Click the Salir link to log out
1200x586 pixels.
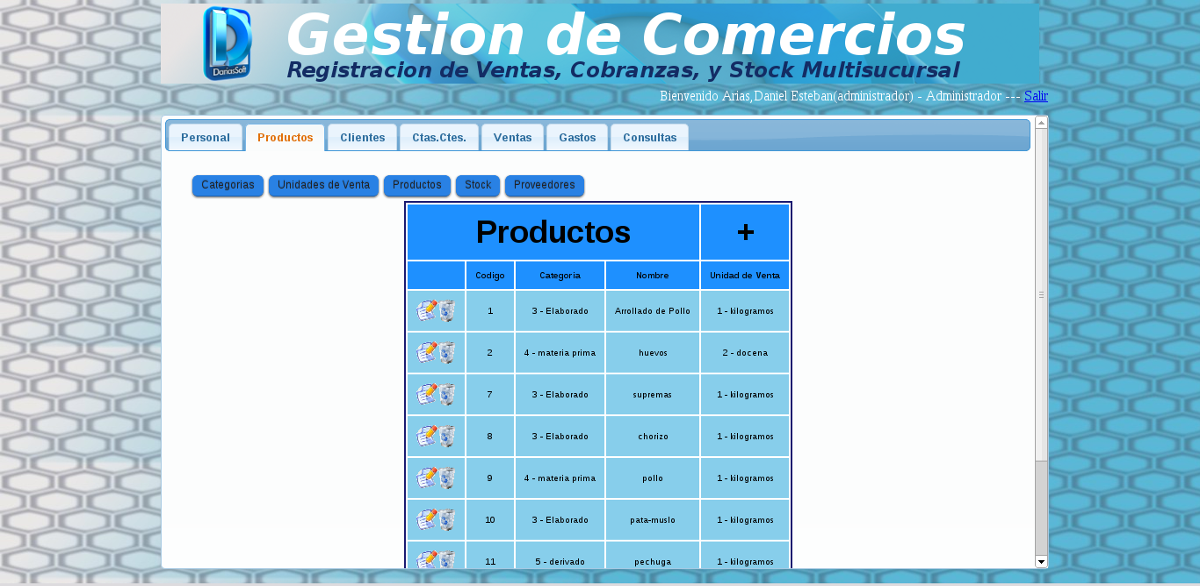[x=1036, y=95]
